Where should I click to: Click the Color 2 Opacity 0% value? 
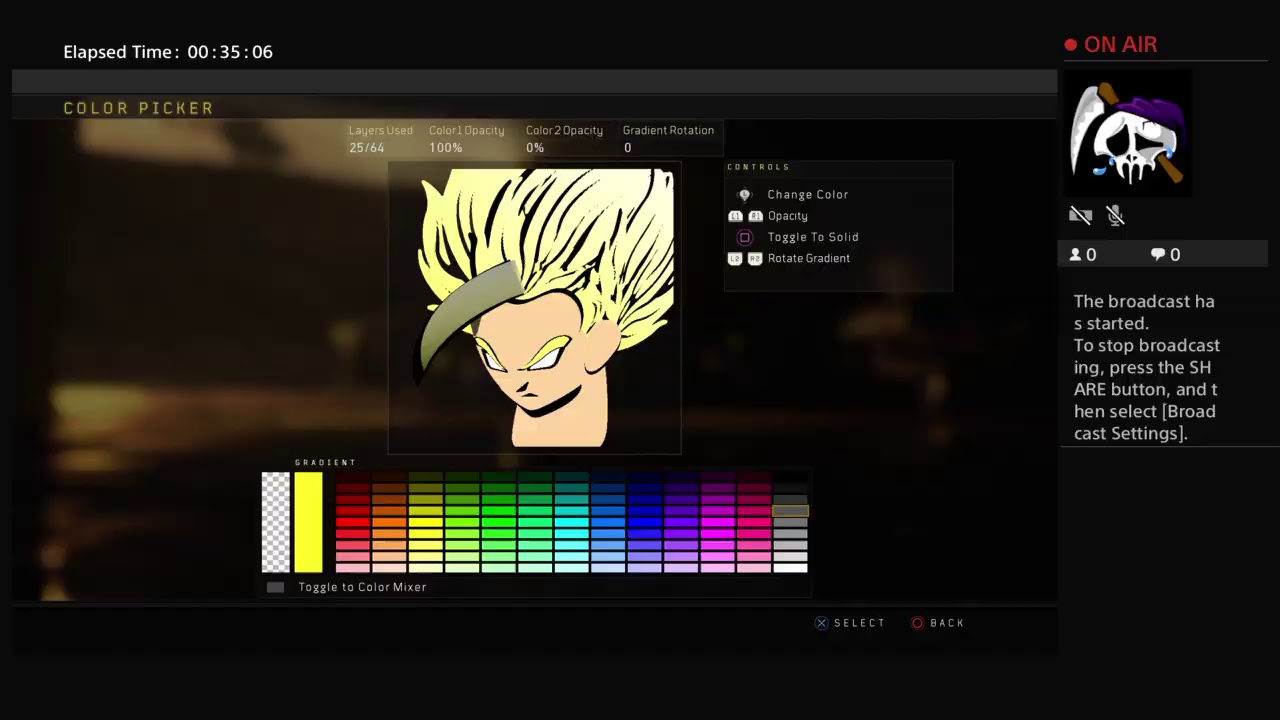535,148
